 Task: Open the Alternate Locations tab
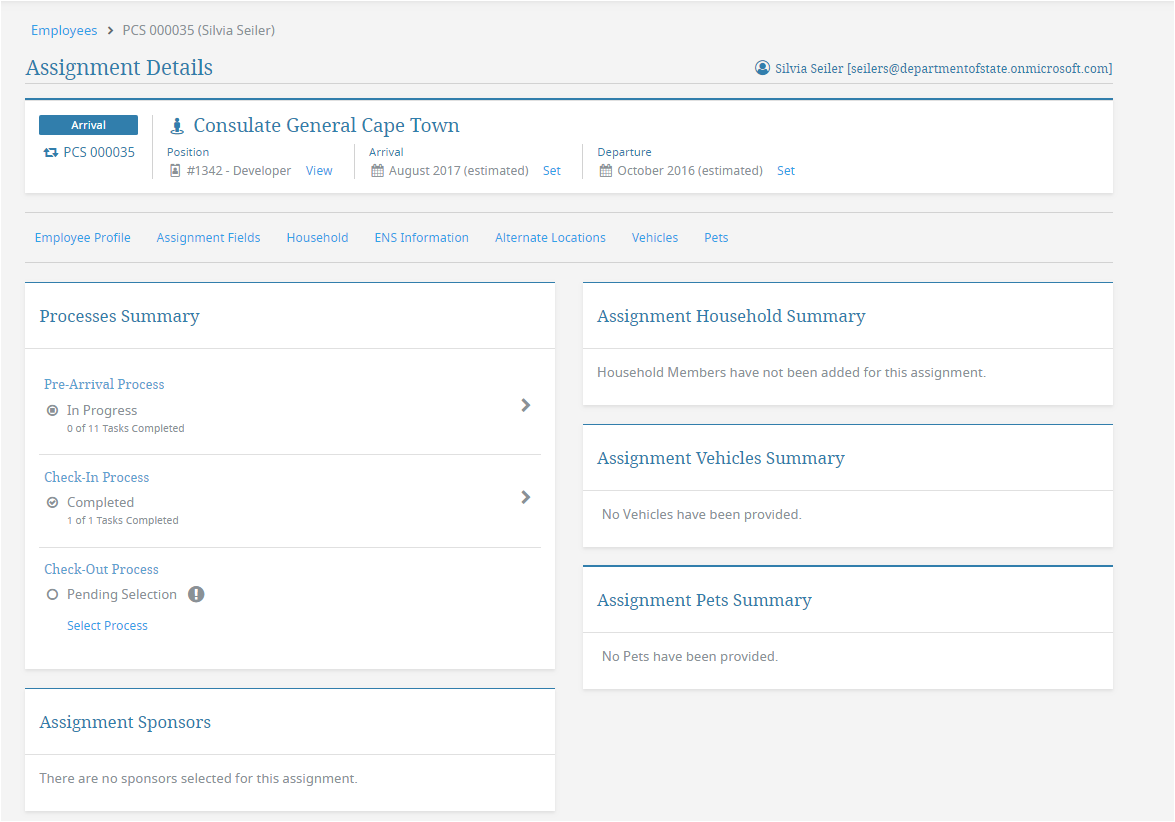(550, 238)
